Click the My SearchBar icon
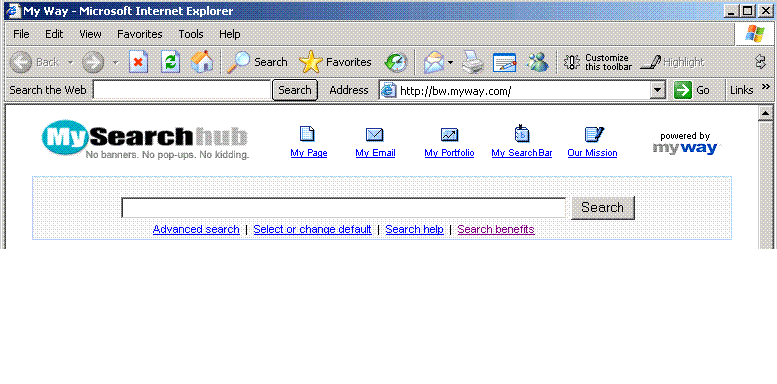Viewport: 777px width, 384px height. click(522, 133)
